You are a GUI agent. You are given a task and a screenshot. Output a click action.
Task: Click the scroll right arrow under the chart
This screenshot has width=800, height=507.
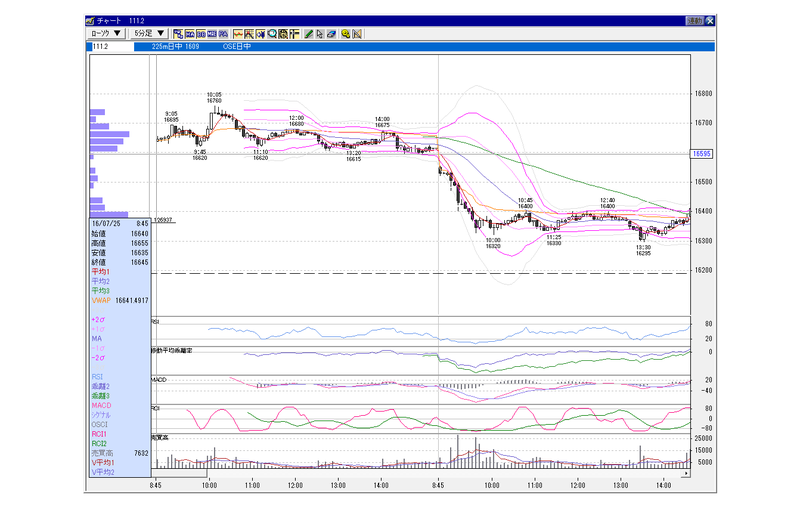[x=686, y=474]
